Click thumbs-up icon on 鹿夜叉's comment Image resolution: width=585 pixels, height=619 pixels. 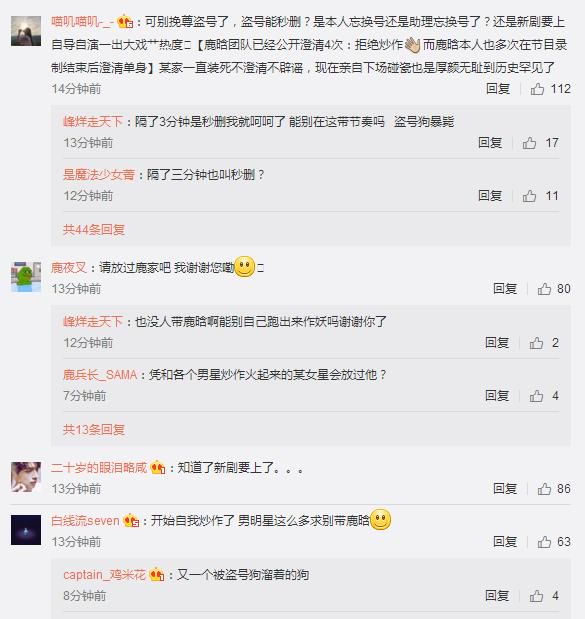[x=544, y=289]
